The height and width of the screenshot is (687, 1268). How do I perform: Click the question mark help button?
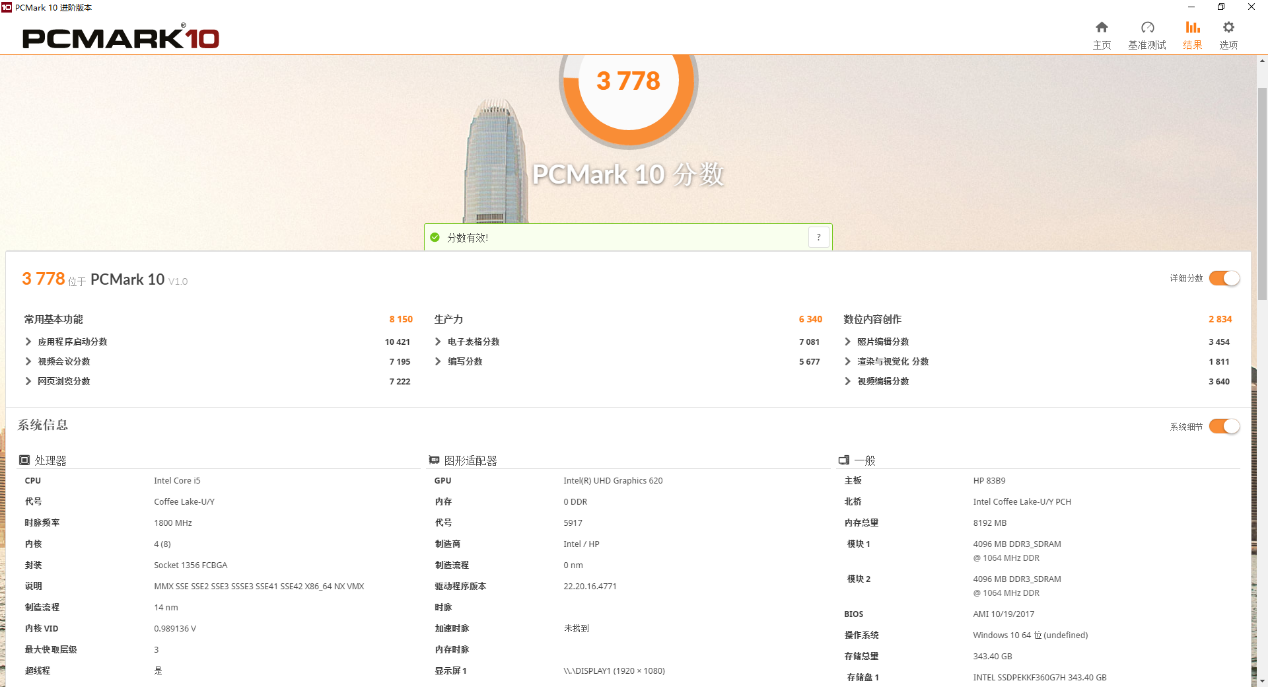pos(818,237)
